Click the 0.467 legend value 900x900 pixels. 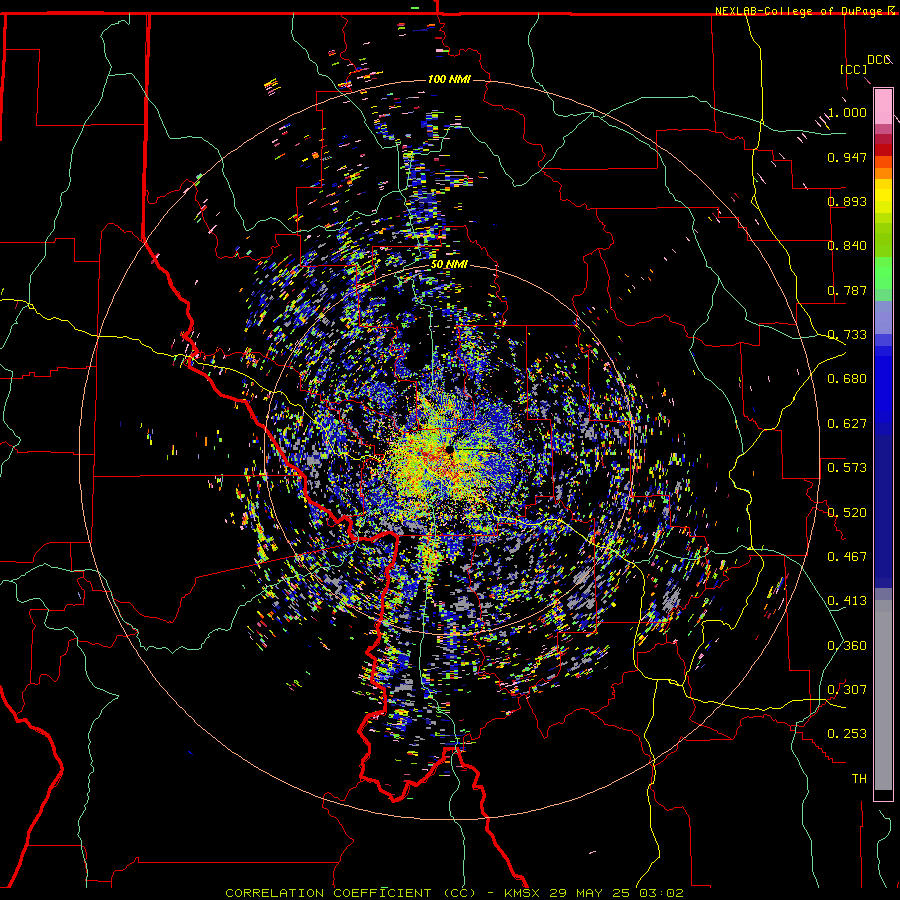click(847, 556)
